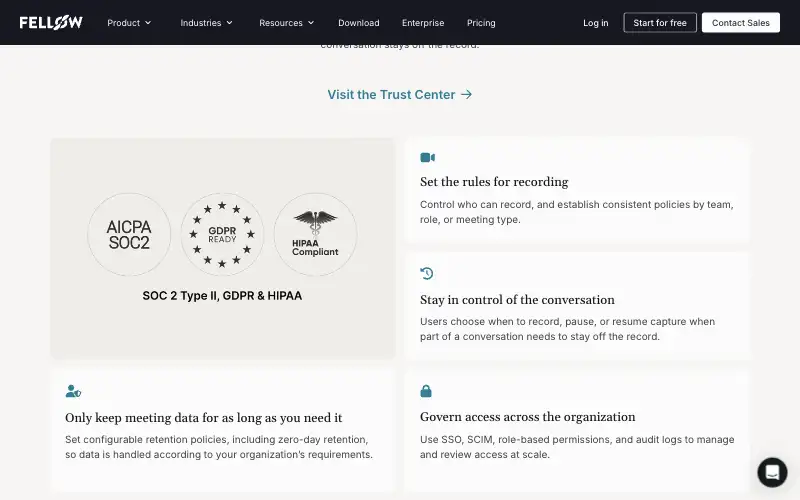Click the history clock icon above Stay in control
The width and height of the screenshot is (800, 500).
click(427, 273)
